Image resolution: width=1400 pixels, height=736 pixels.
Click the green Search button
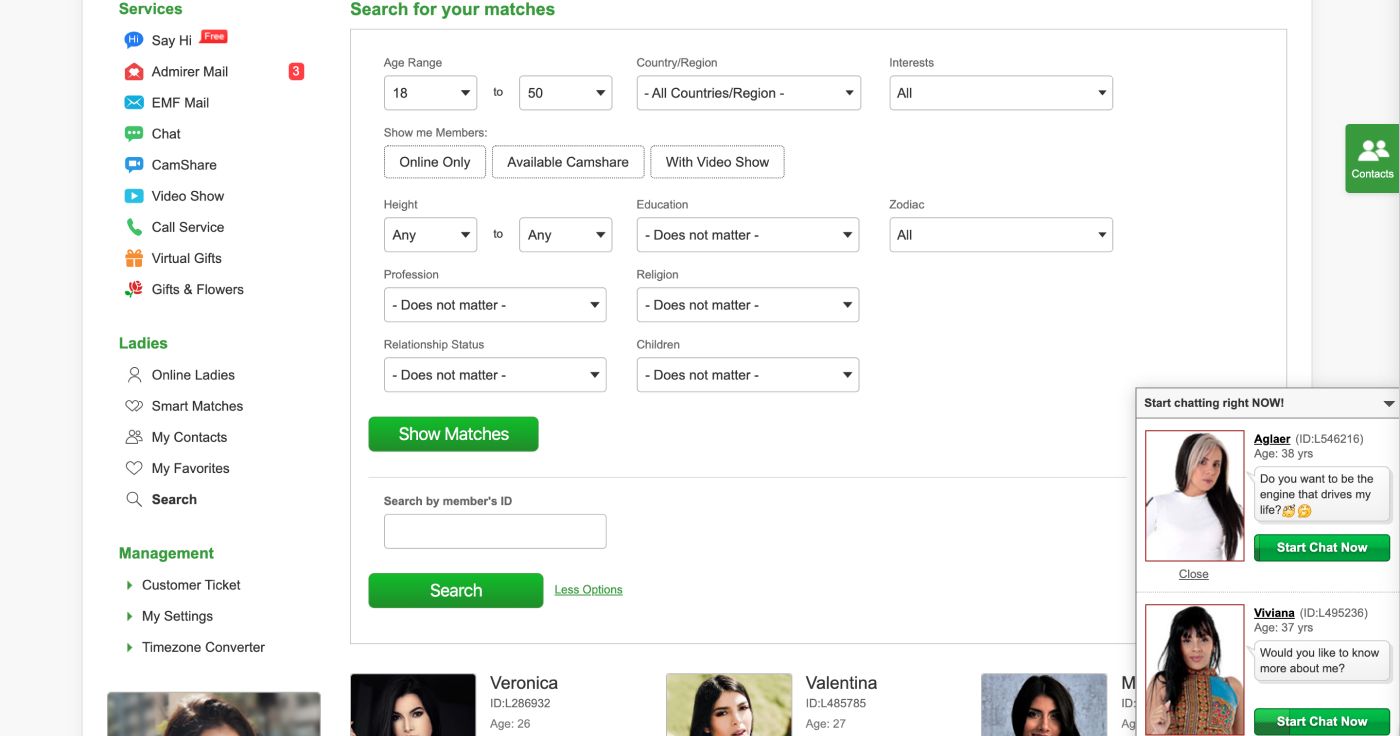pyautogui.click(x=456, y=590)
